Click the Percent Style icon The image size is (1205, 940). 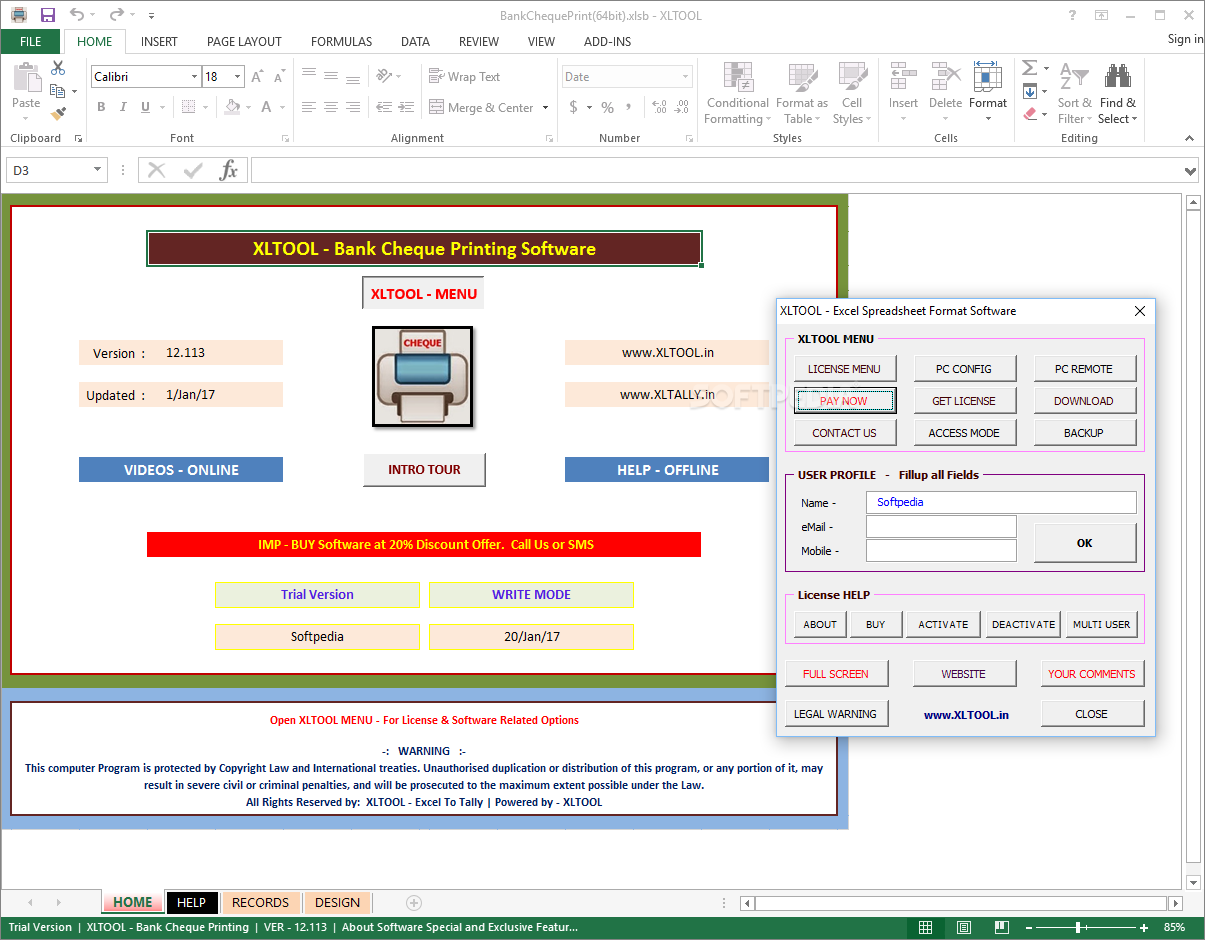(x=607, y=107)
